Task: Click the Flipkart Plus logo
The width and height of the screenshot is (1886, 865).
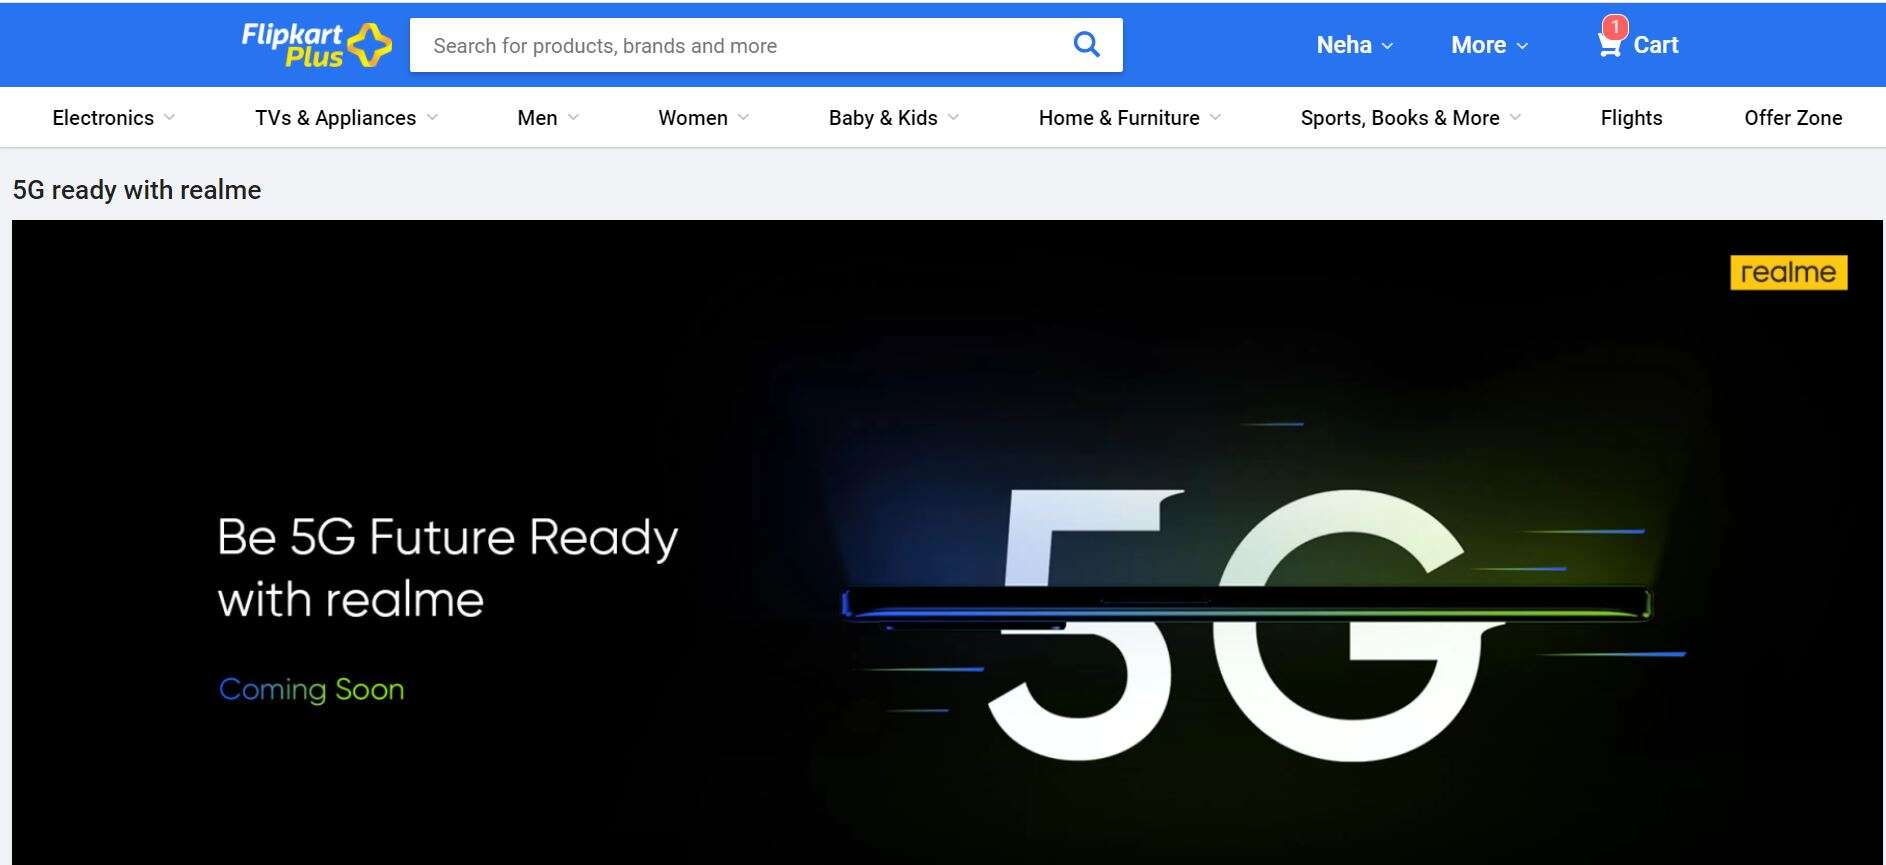Action: tap(316, 45)
